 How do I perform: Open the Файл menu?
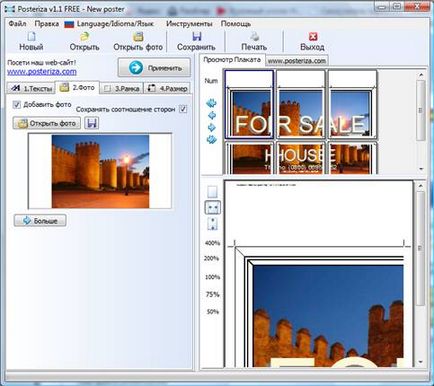point(17,24)
